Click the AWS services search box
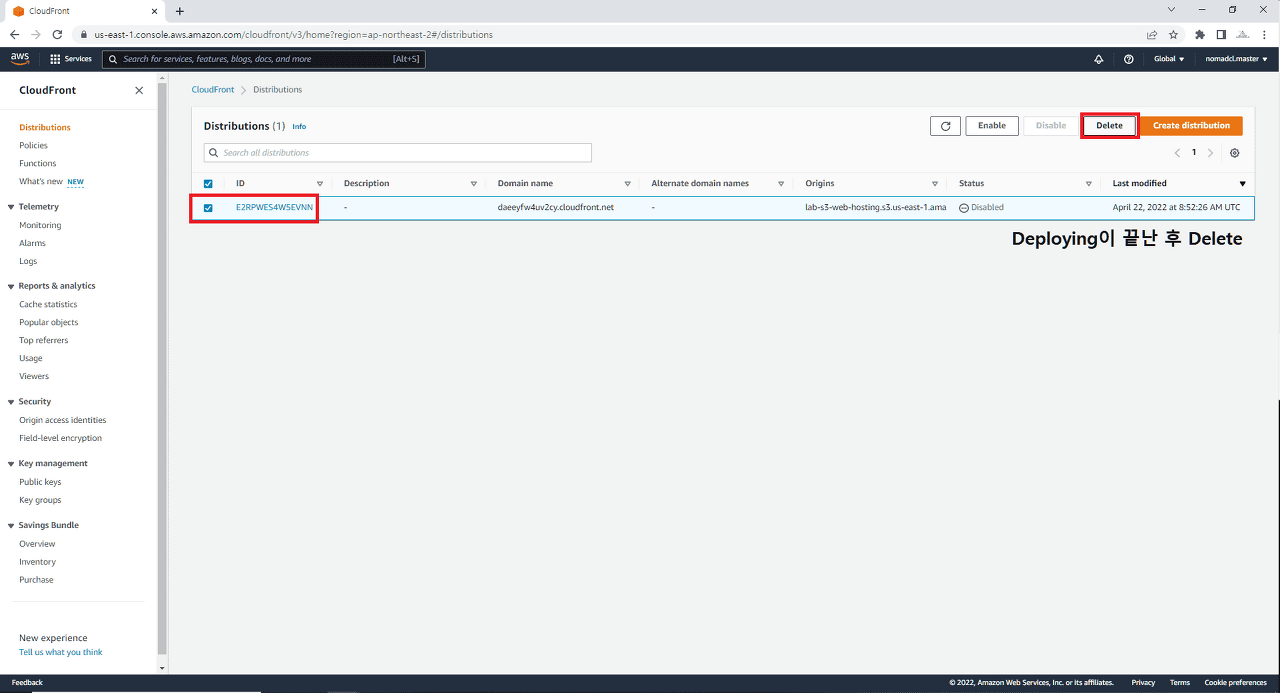The height and width of the screenshot is (693, 1280). click(x=264, y=59)
